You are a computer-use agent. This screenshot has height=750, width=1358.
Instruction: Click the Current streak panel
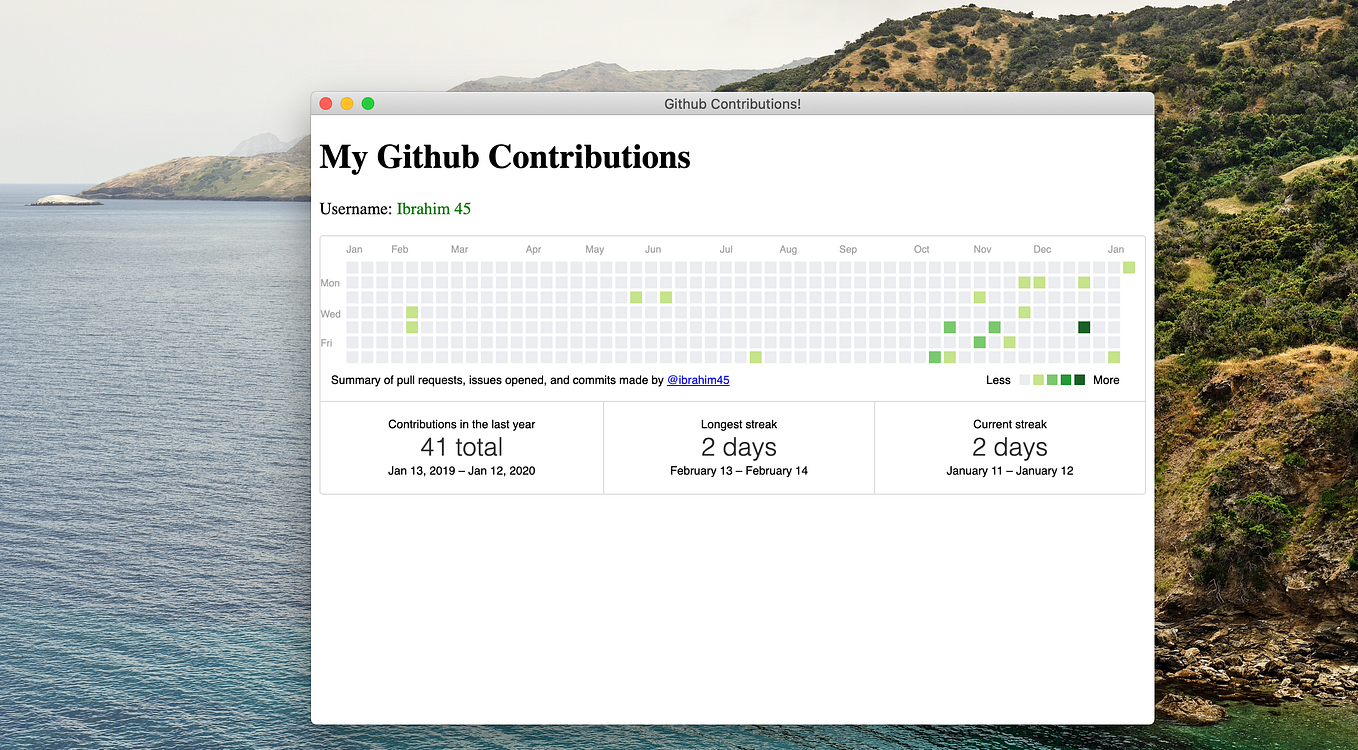pos(1009,447)
